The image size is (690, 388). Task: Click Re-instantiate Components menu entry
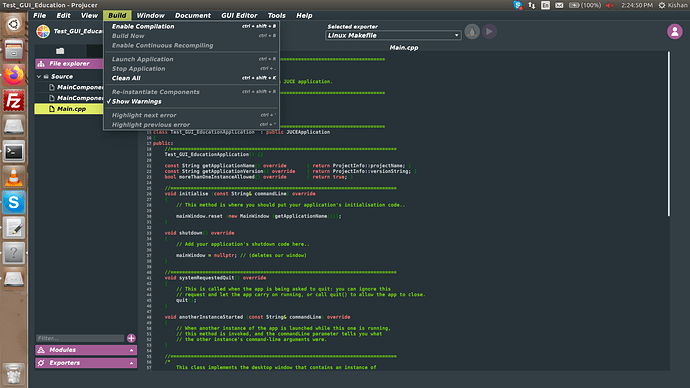191,92
